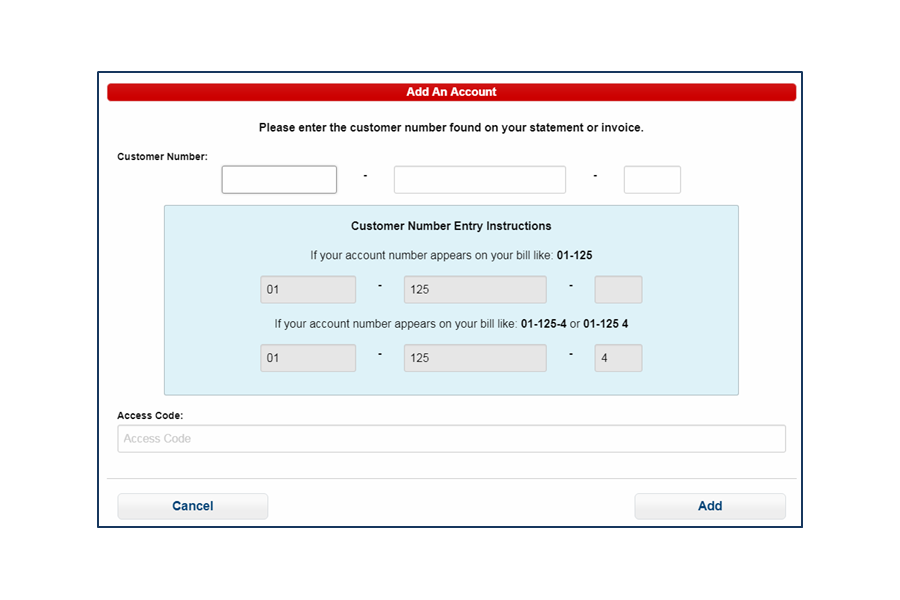The image size is (900, 600).
Task: Click the Add An Account red title bar
Action: (450, 91)
